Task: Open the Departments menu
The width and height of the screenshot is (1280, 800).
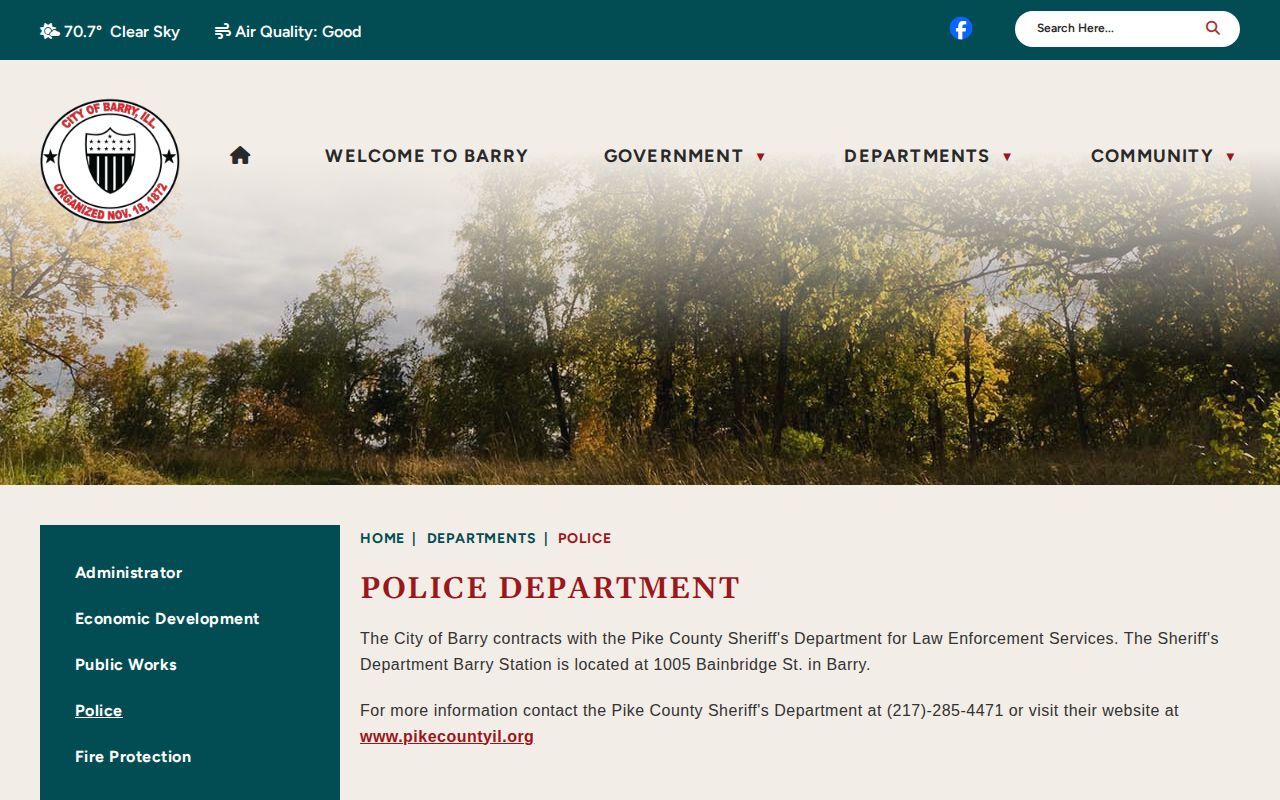Action: click(916, 156)
